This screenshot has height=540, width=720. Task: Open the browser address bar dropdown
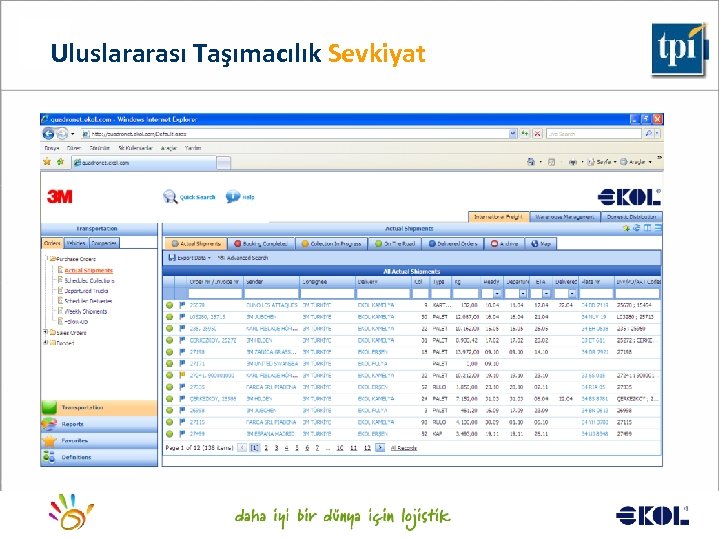pos(513,134)
